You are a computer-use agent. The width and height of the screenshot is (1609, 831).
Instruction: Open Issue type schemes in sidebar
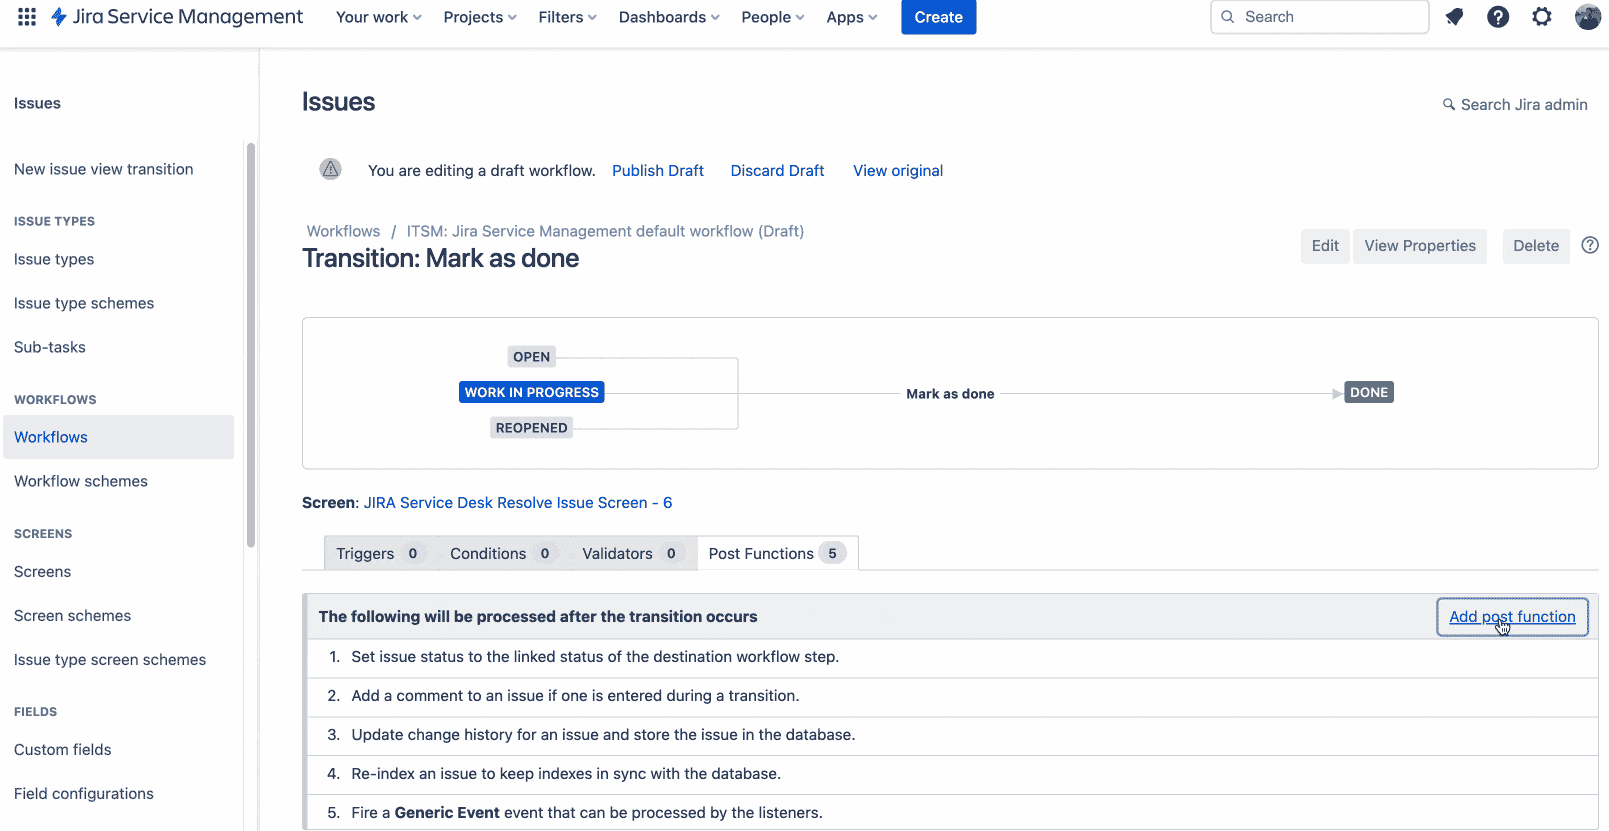(84, 303)
